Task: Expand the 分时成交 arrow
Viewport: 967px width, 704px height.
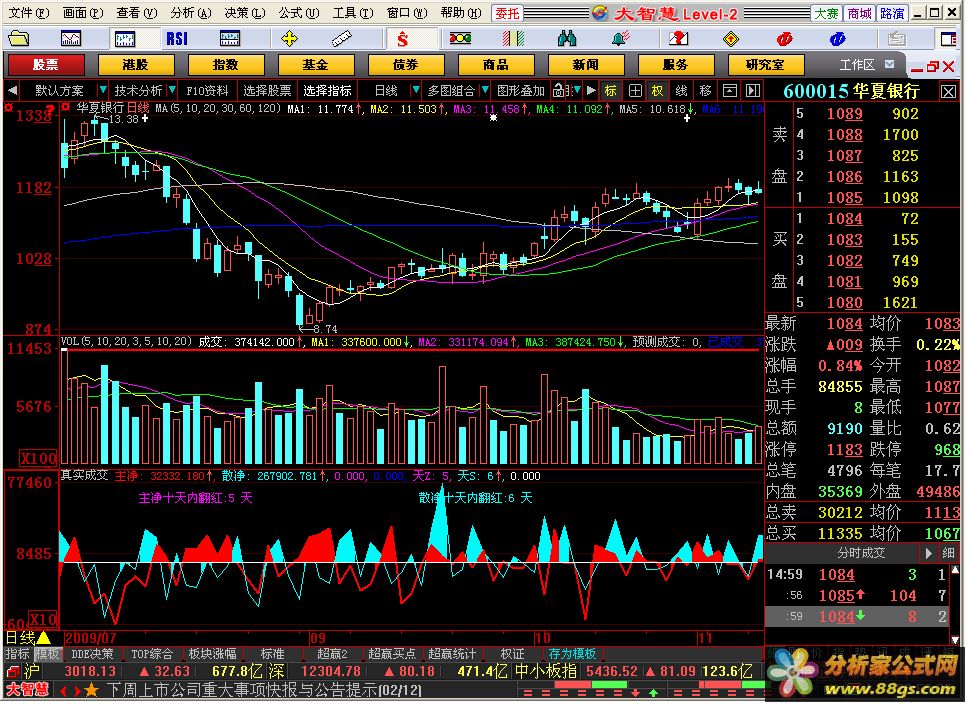Action: coord(928,554)
